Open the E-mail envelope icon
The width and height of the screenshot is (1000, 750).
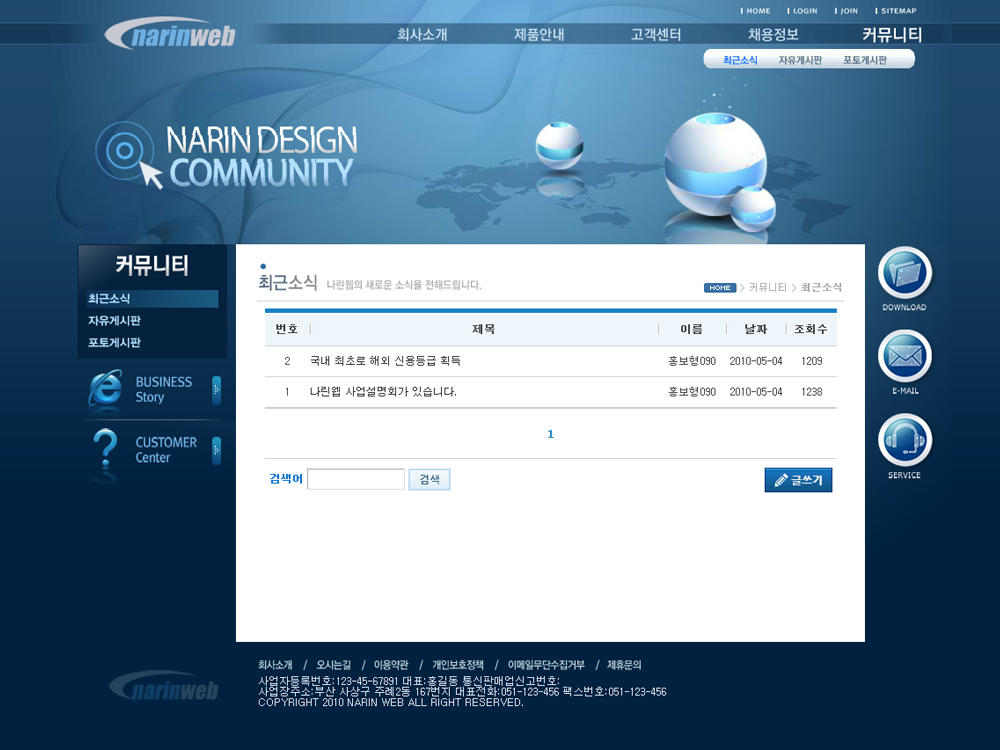[904, 356]
